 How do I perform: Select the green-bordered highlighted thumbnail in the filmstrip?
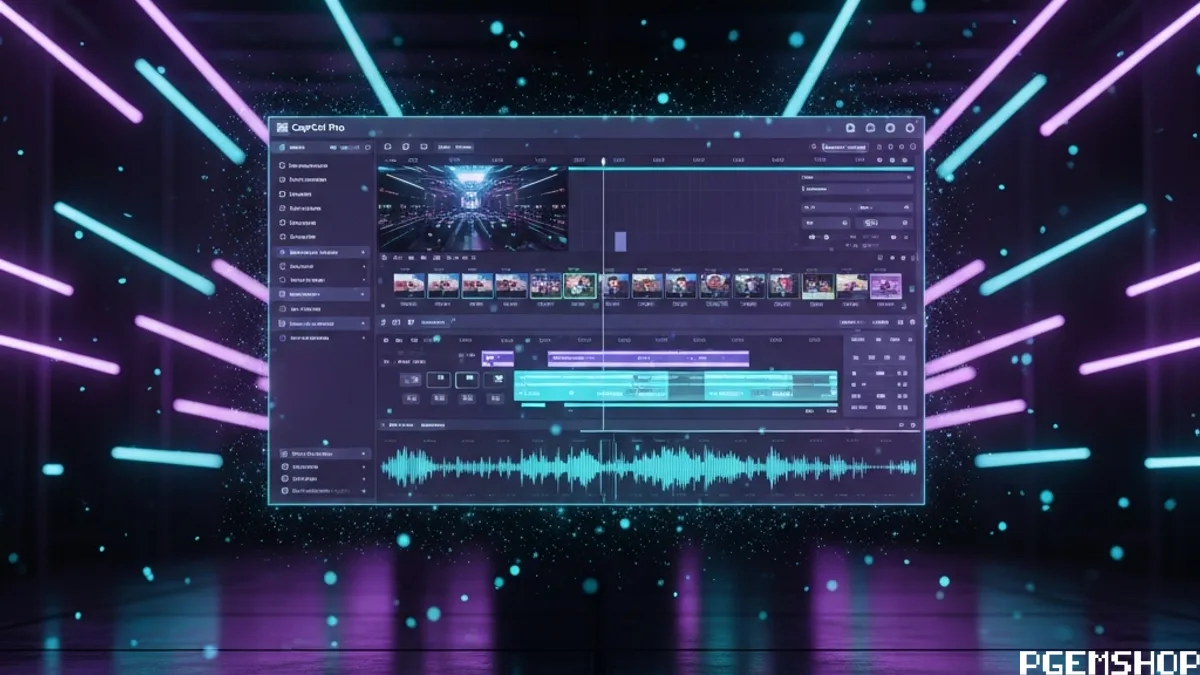[x=580, y=286]
